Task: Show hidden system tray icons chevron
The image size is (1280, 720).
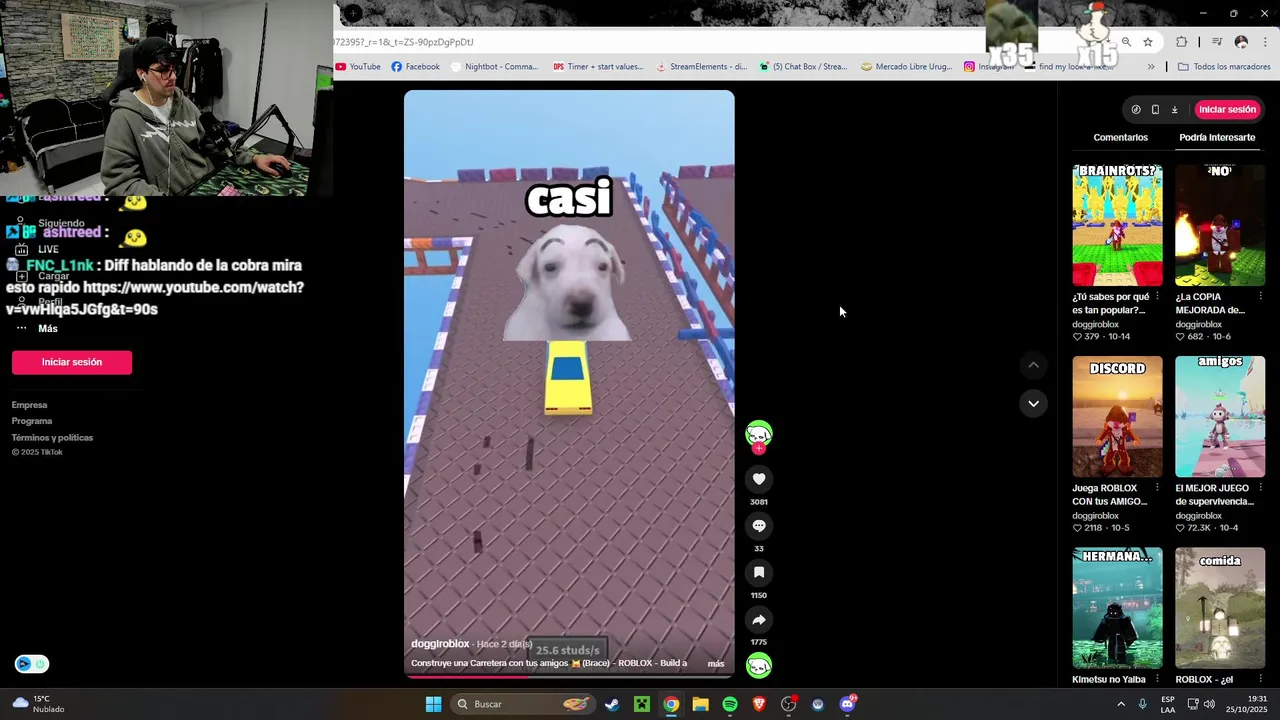Action: point(1121,704)
